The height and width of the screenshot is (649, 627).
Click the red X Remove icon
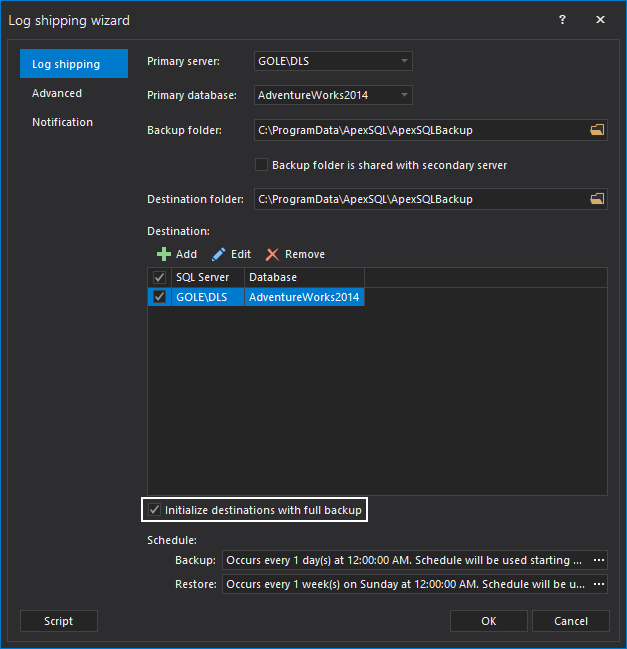tap(272, 254)
